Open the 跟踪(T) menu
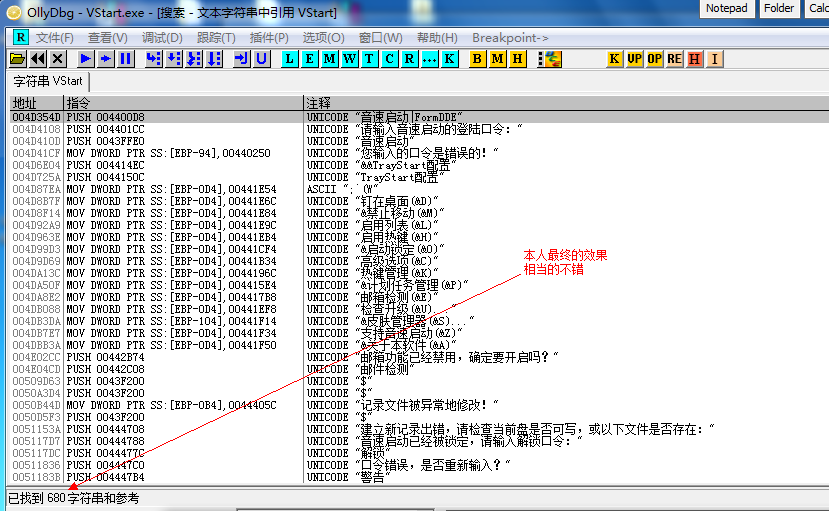The height and width of the screenshot is (511, 829). point(216,38)
